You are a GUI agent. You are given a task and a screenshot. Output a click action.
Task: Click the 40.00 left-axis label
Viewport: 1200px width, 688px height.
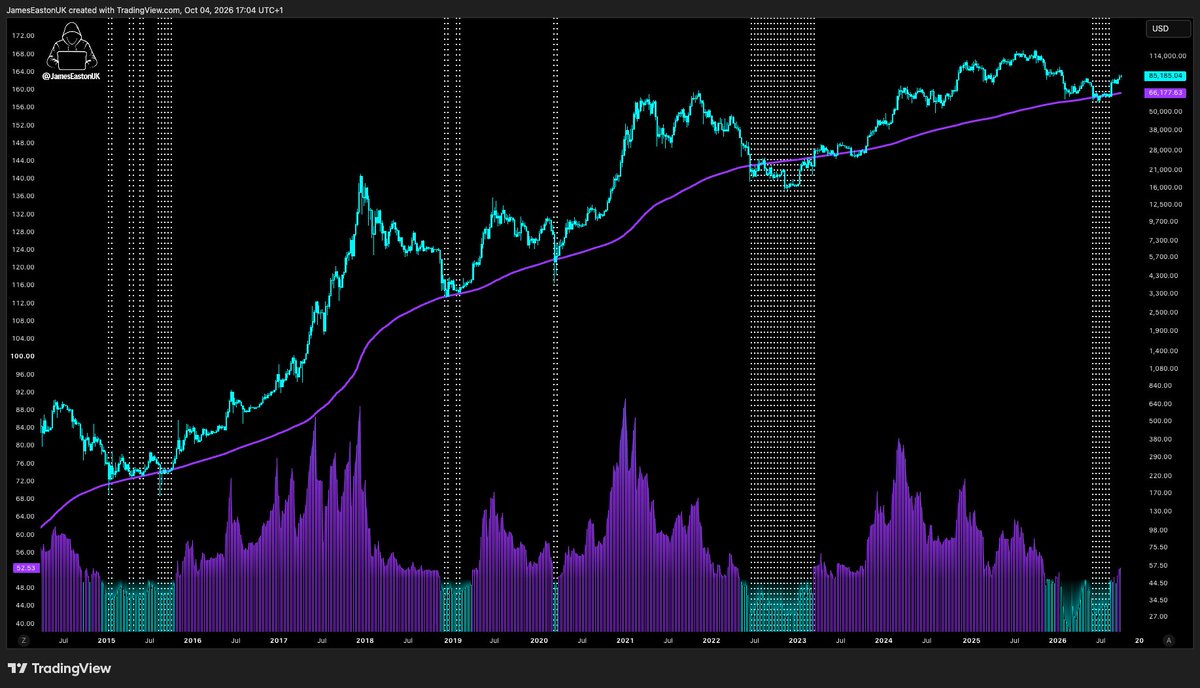[x=24, y=622]
